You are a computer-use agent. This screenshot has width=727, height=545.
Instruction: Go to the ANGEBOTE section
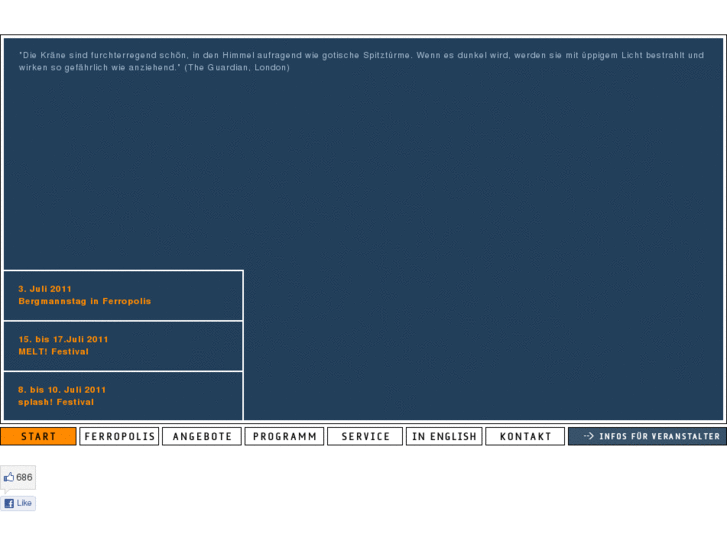[202, 436]
